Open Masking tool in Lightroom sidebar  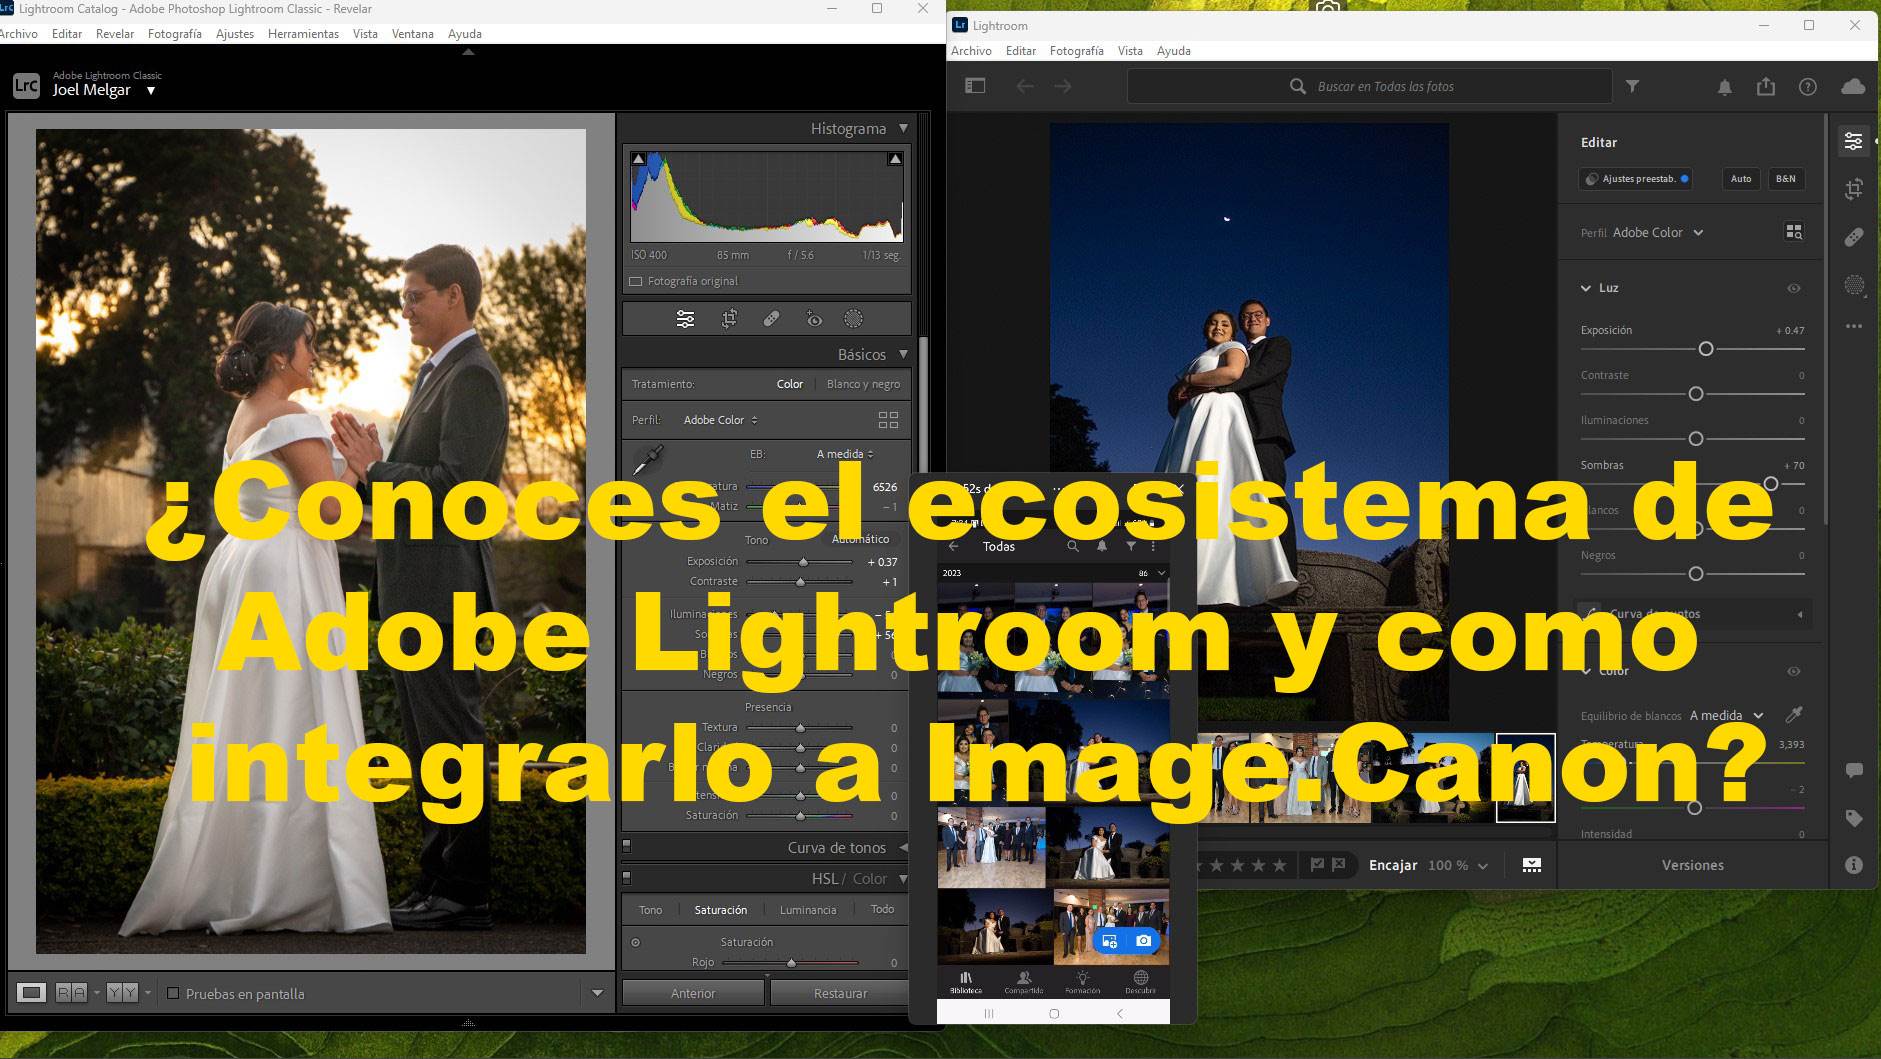tap(1853, 285)
